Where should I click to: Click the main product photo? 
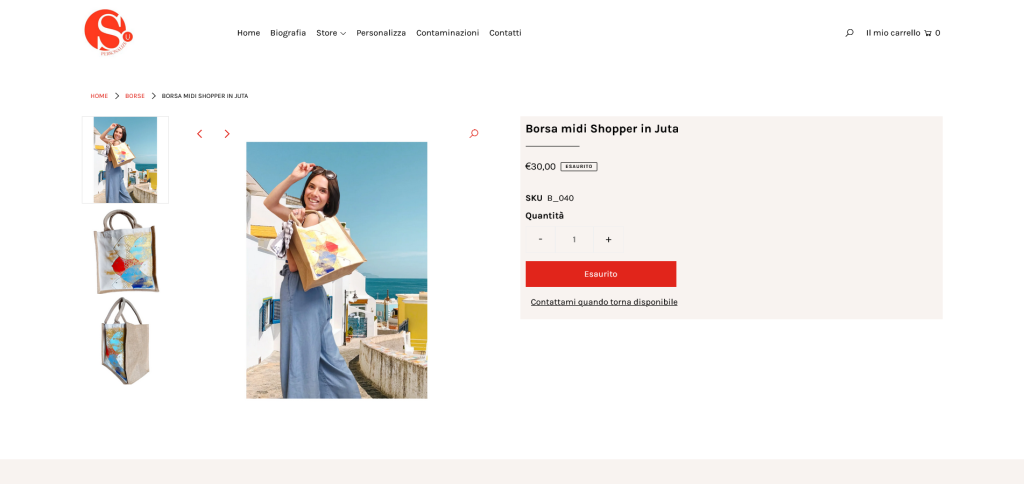click(336, 270)
